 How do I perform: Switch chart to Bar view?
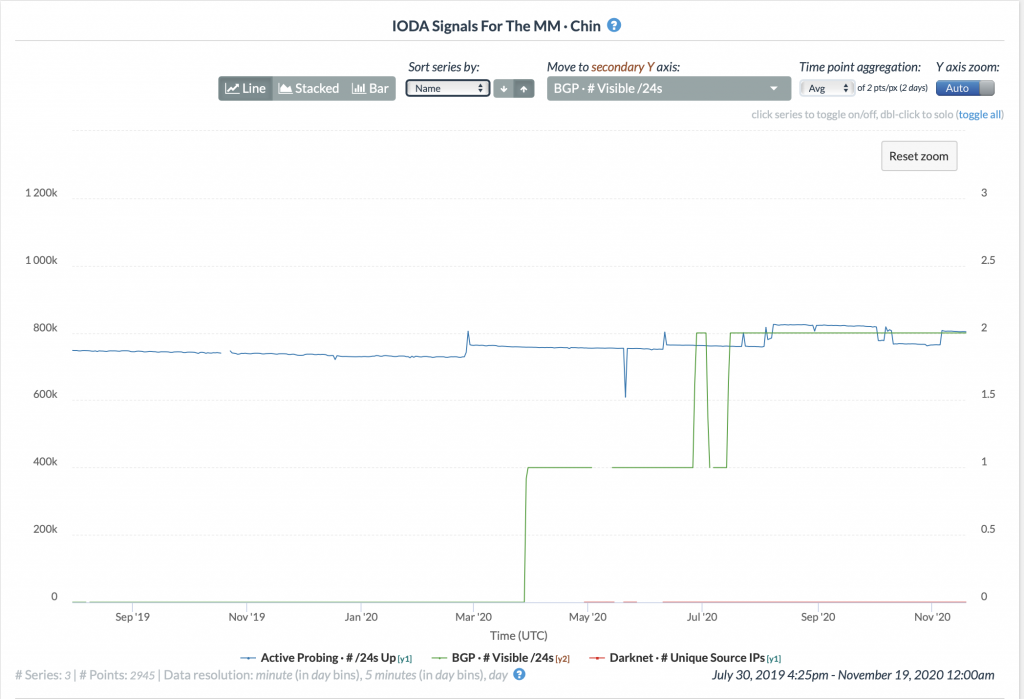click(370, 88)
